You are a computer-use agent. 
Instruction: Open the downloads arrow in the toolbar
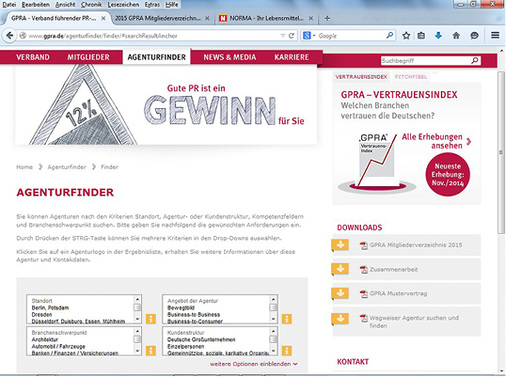click(438, 35)
